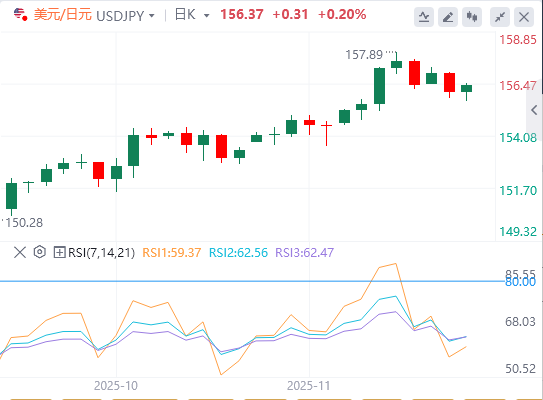Open RSI settings hexagon icon

point(40,252)
